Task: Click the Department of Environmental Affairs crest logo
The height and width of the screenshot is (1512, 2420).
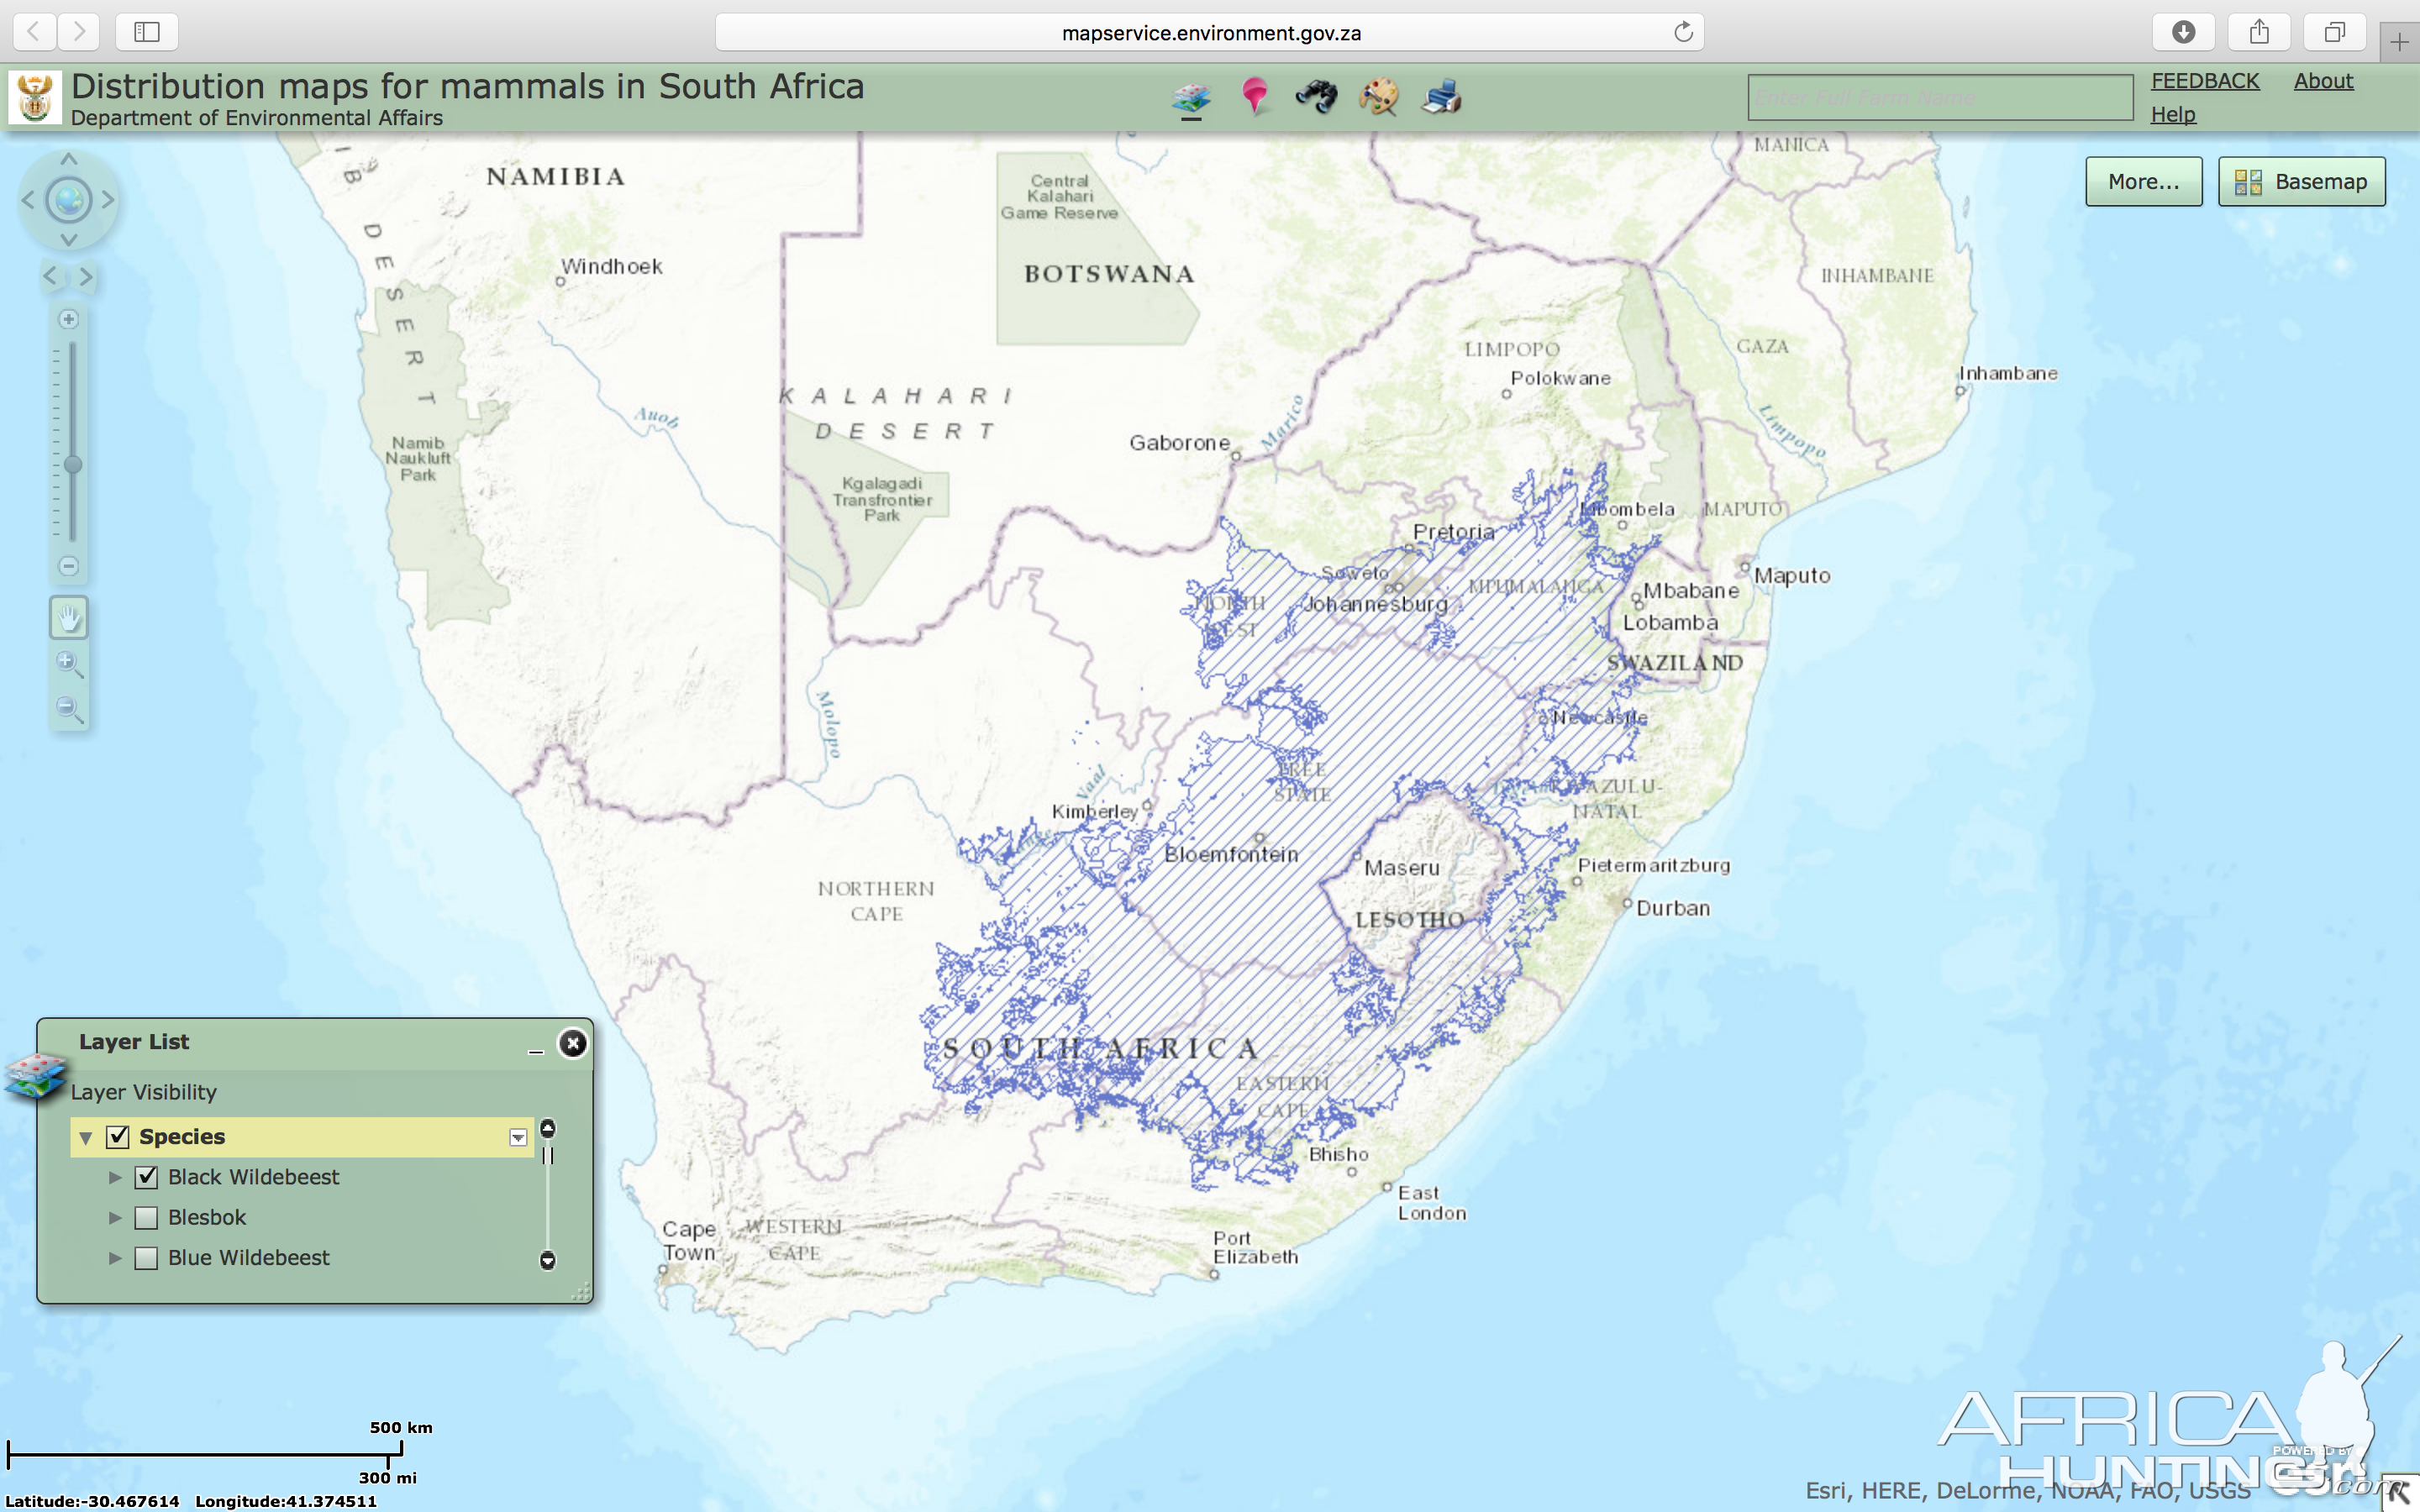Action: (35, 97)
